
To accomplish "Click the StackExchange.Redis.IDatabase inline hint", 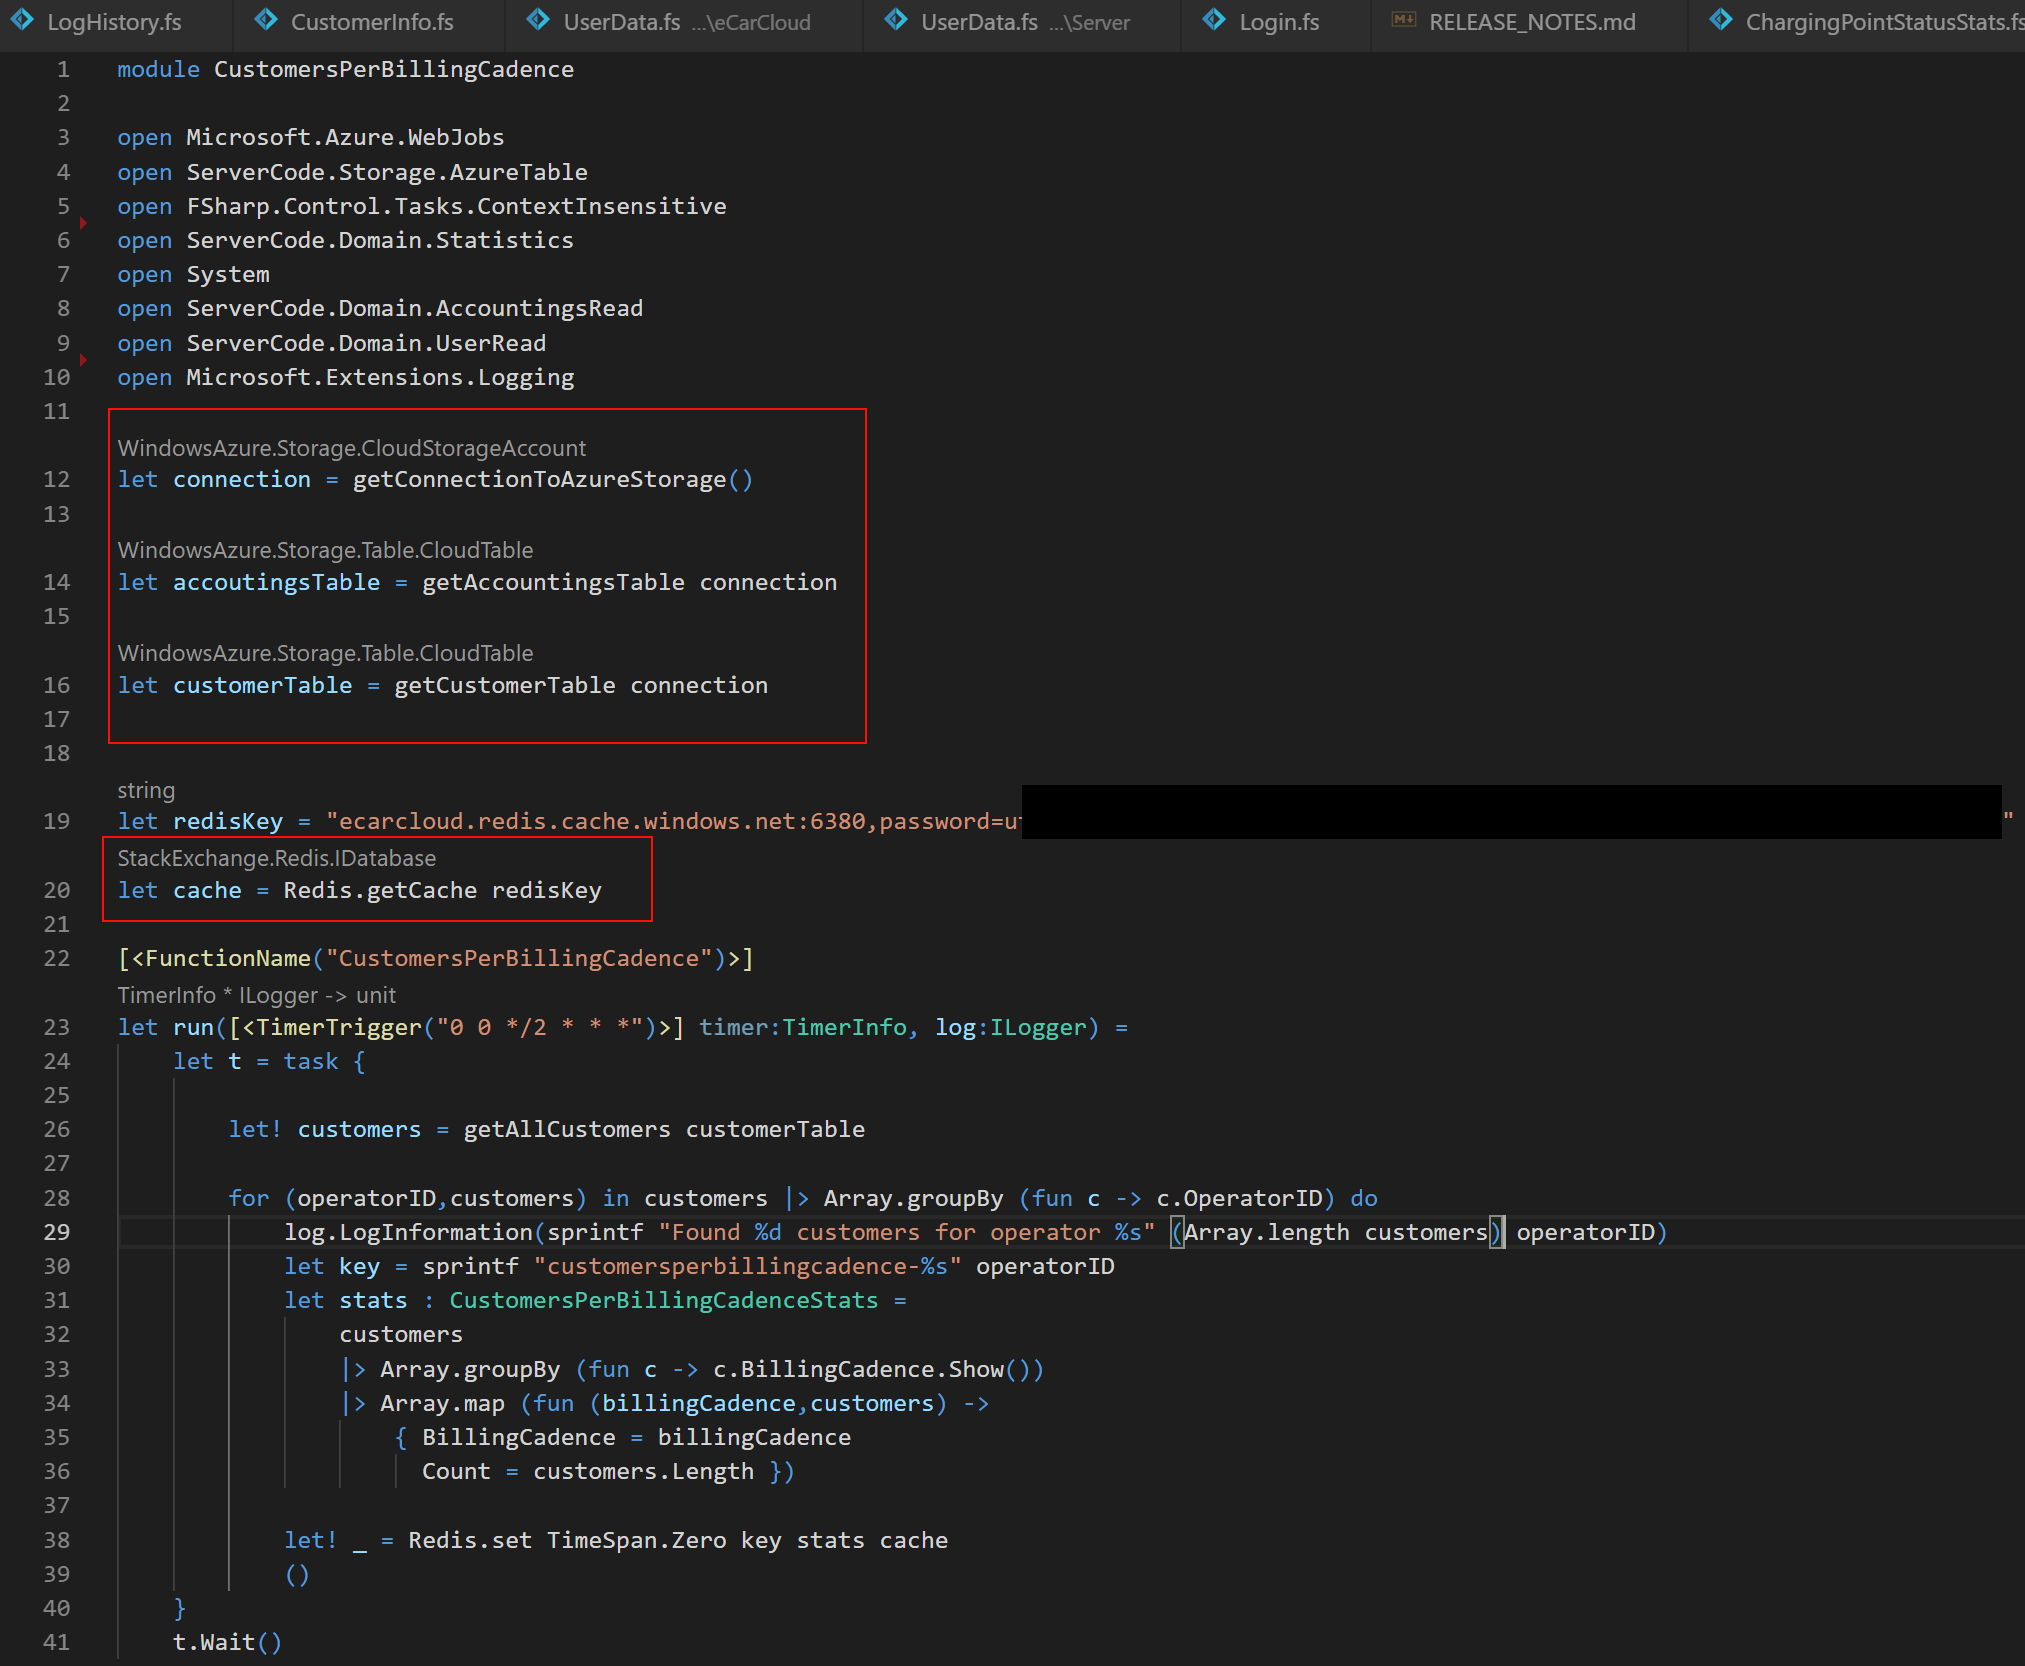I will point(276,857).
